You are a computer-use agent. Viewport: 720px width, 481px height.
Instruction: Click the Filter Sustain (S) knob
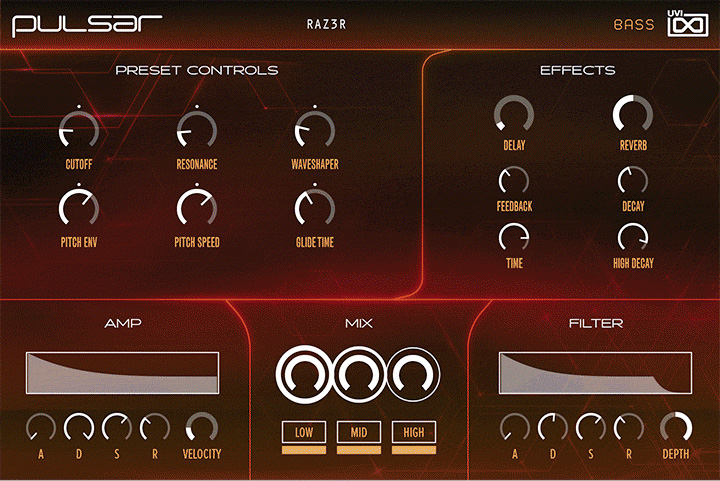[x=591, y=428]
